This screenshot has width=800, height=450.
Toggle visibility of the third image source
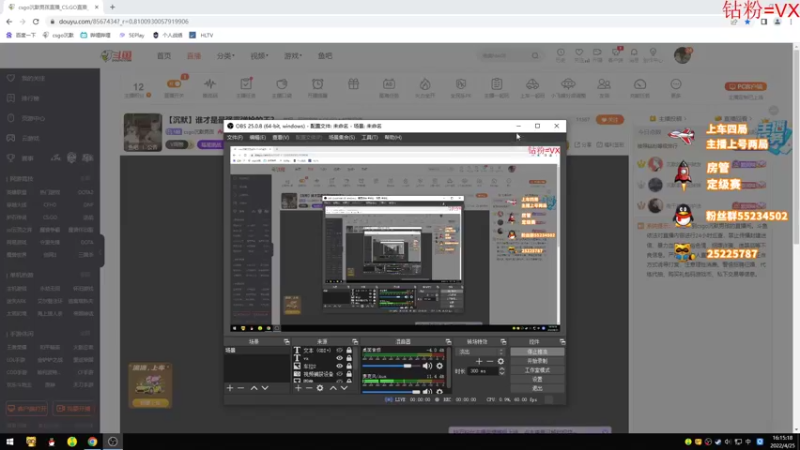point(339,366)
